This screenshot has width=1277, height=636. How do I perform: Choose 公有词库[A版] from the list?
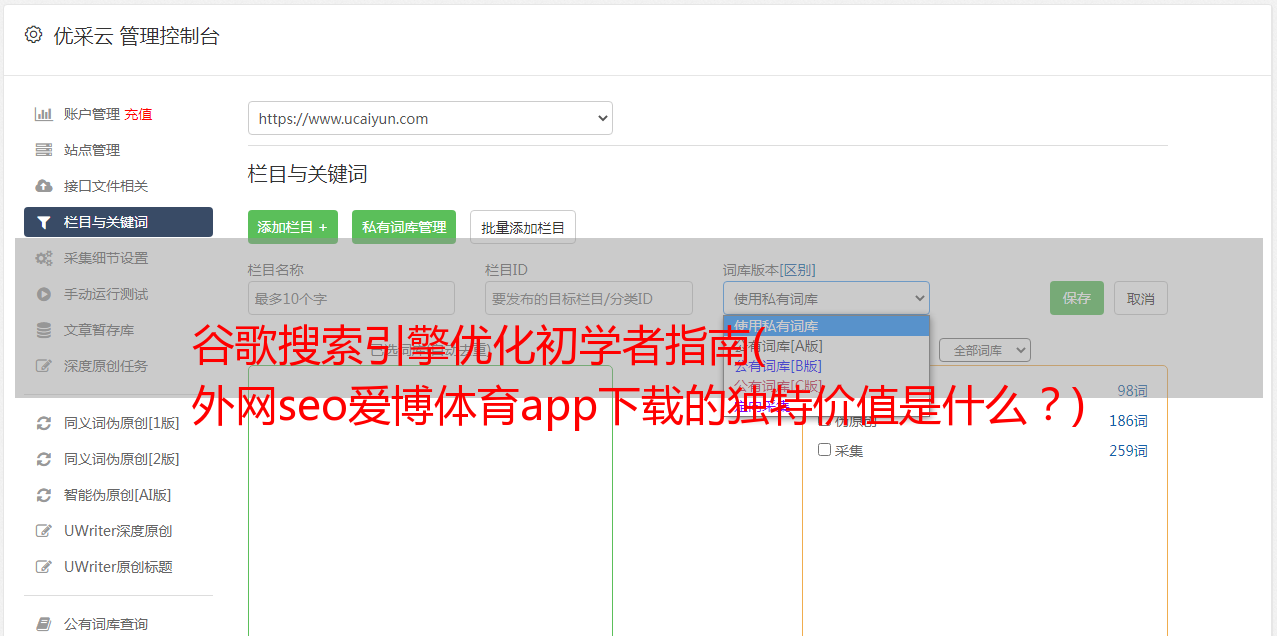tap(826, 345)
